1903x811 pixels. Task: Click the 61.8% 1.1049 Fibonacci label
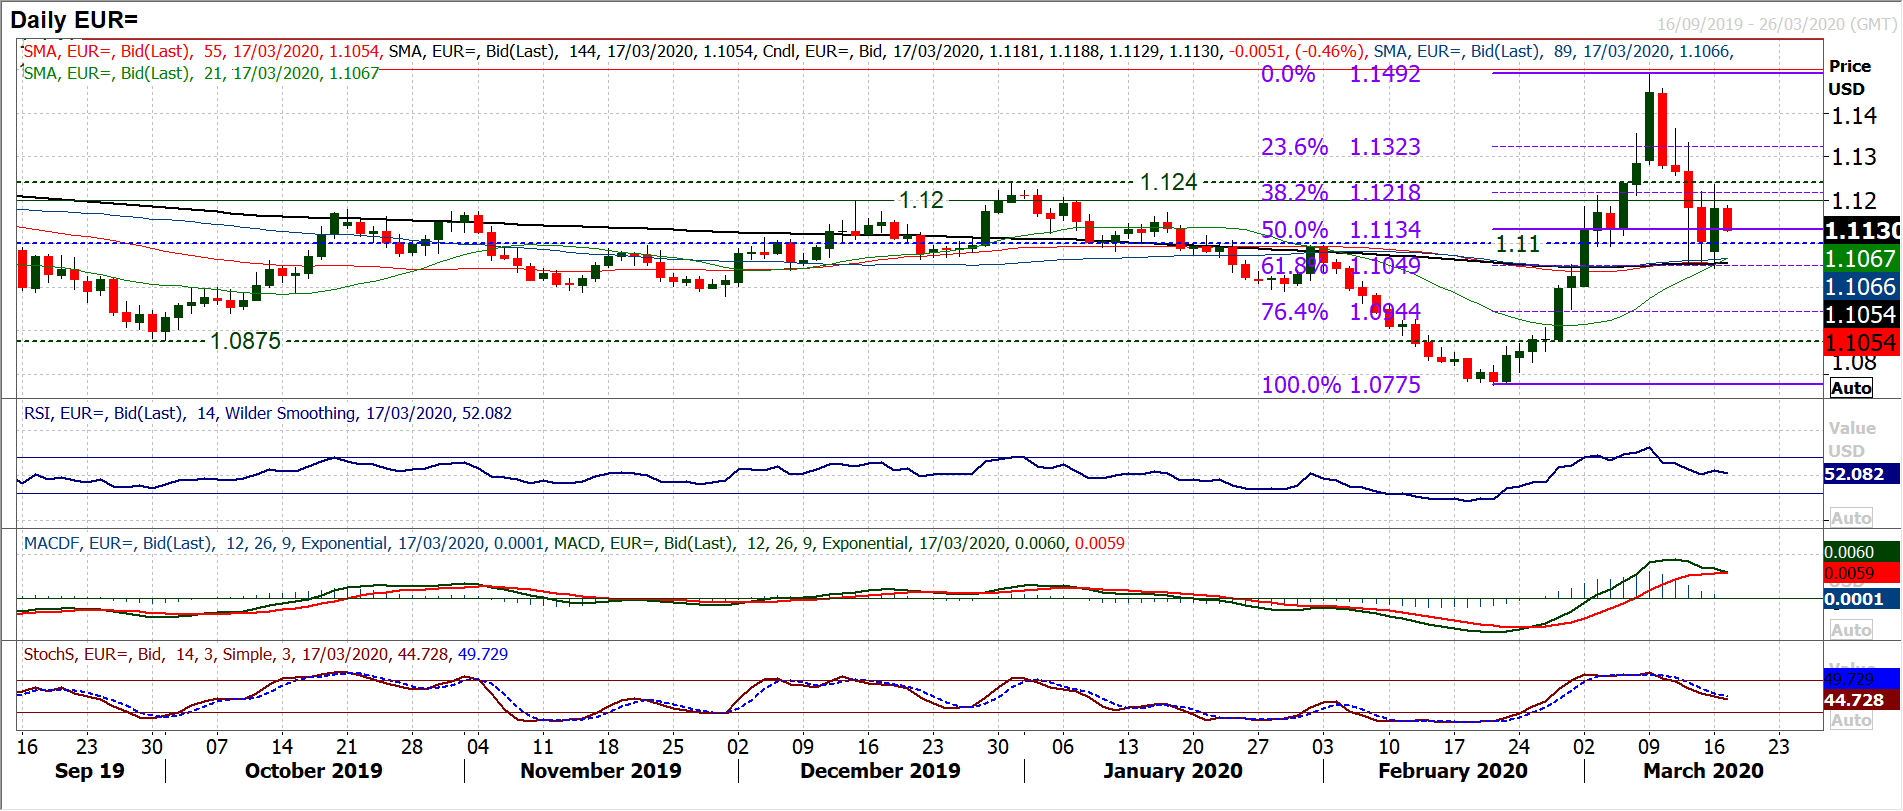click(x=1340, y=266)
